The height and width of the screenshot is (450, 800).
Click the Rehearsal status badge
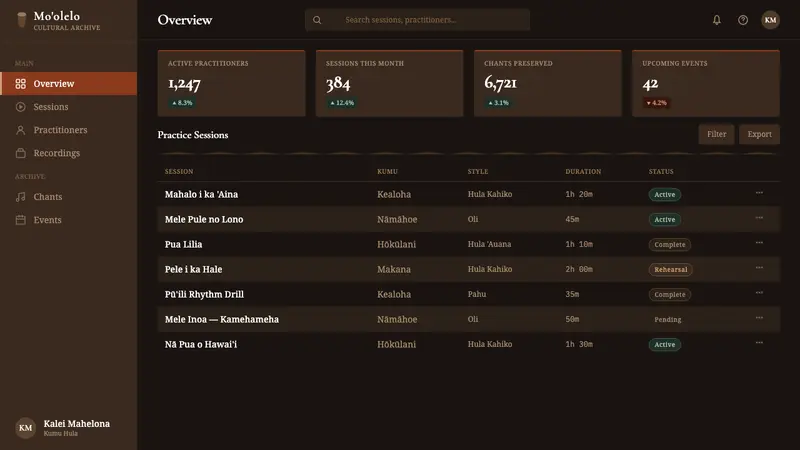(x=670, y=269)
